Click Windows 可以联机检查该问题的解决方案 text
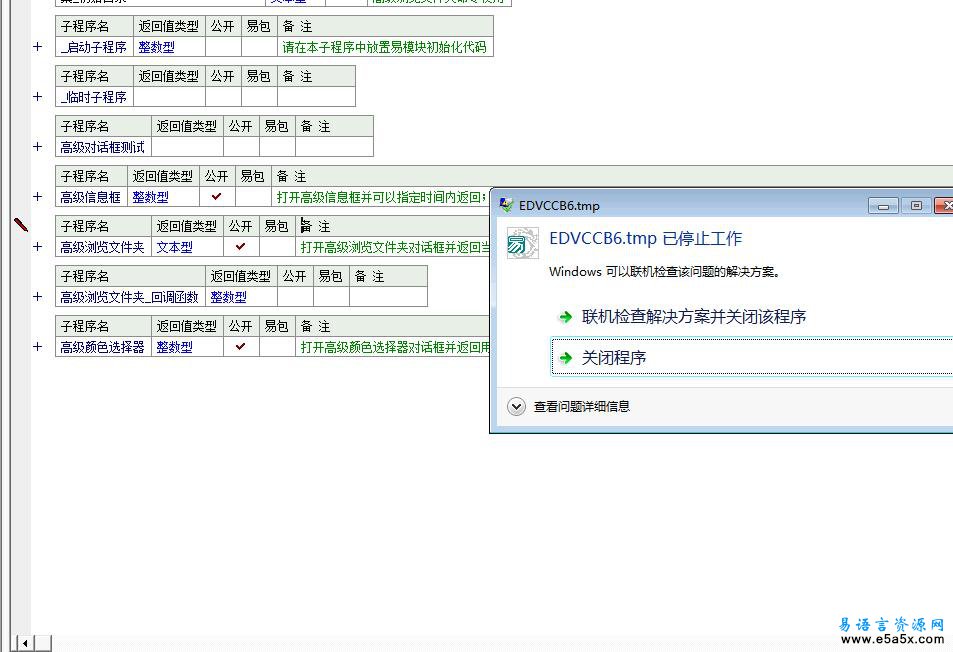 click(x=664, y=272)
